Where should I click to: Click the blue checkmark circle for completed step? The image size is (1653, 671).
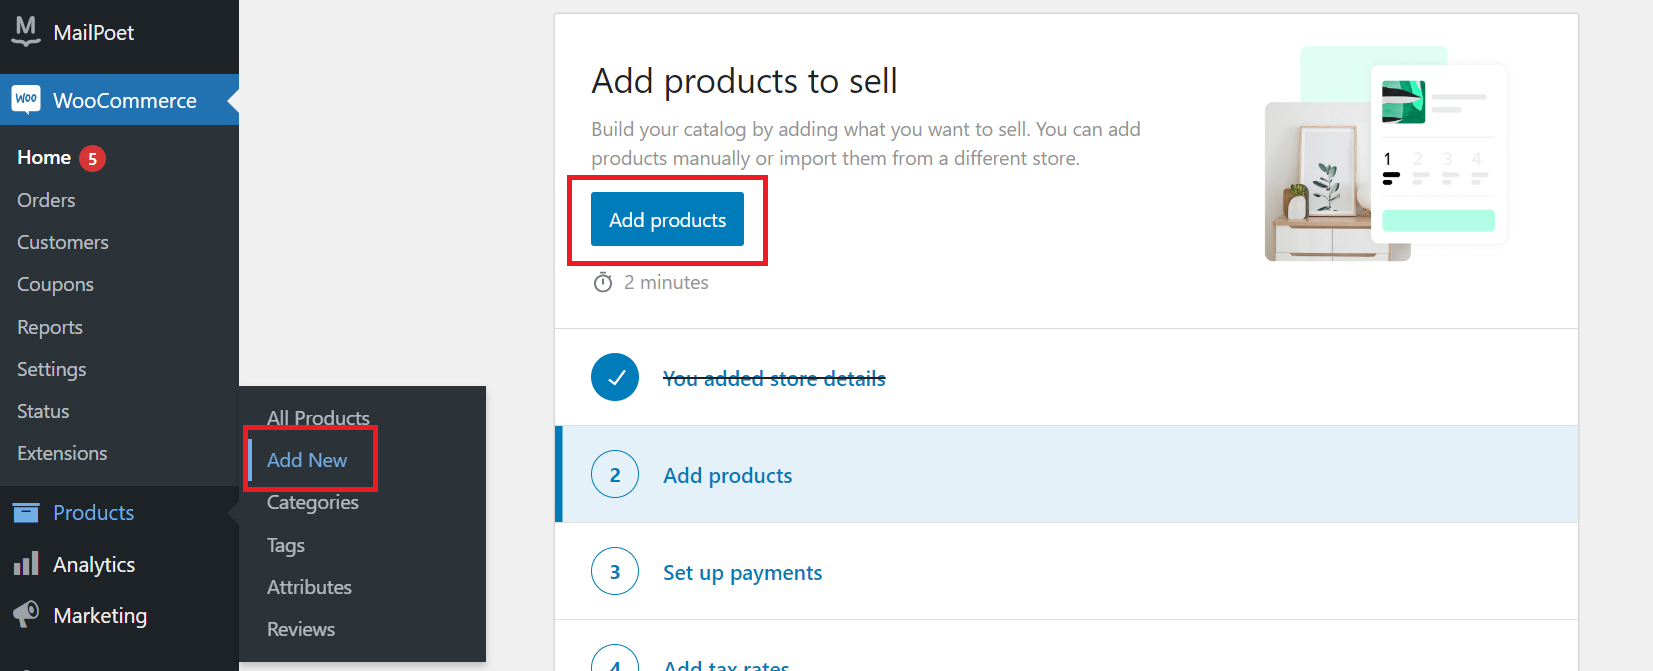tap(614, 377)
